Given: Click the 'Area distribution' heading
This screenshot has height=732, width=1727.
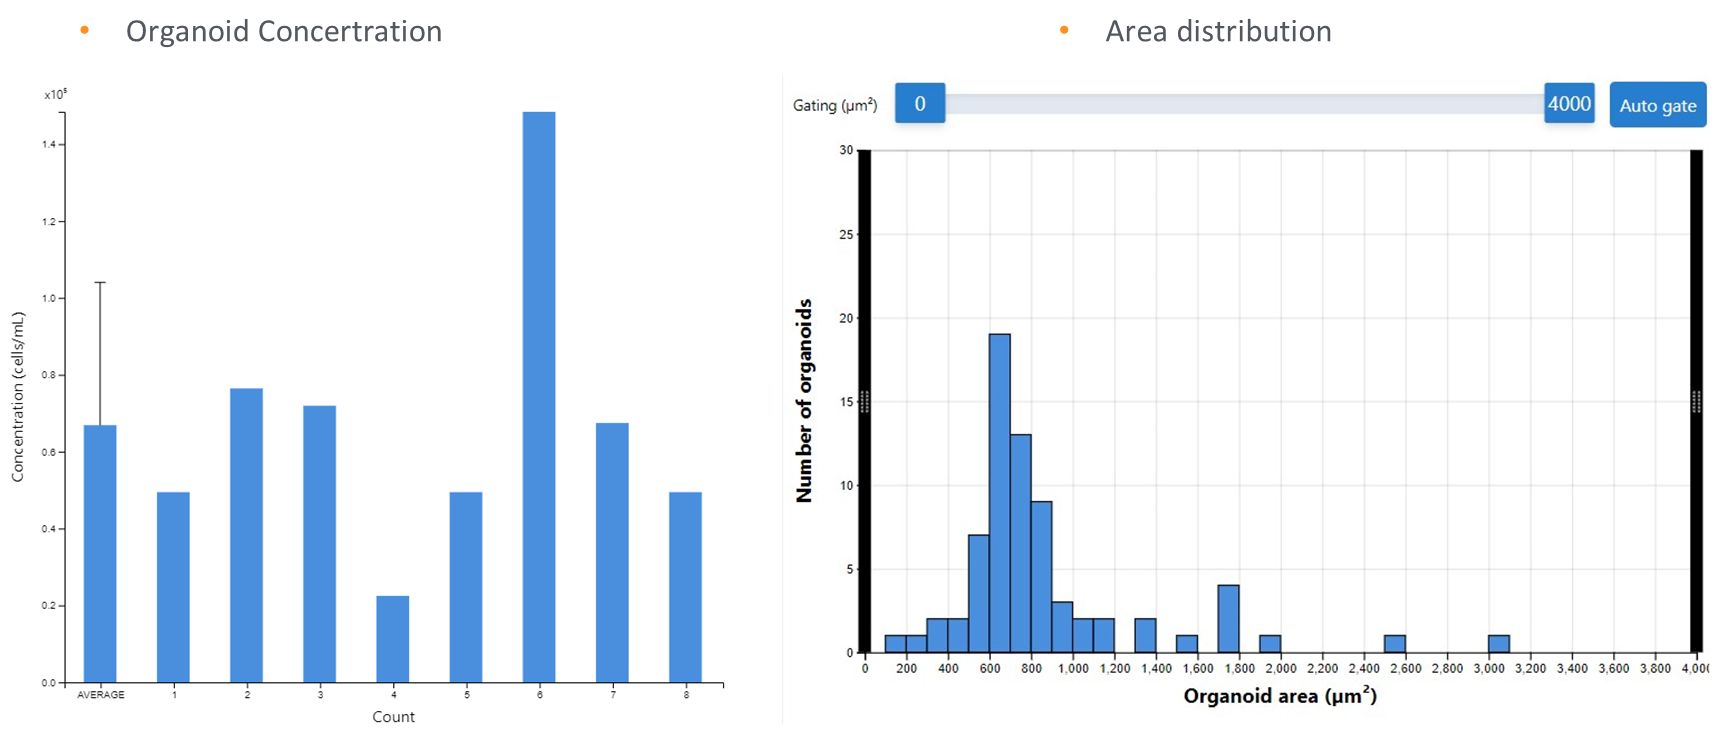Looking at the screenshot, I should coord(1218,31).
